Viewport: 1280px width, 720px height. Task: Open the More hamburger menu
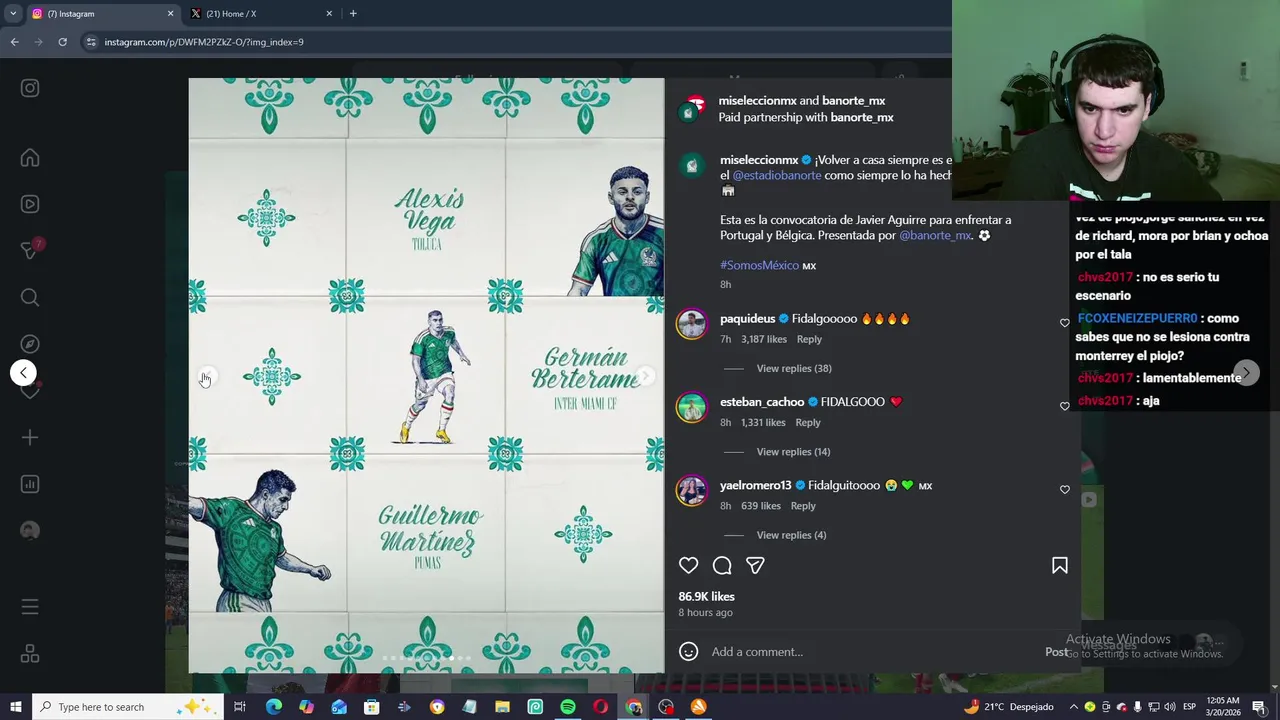pos(30,607)
